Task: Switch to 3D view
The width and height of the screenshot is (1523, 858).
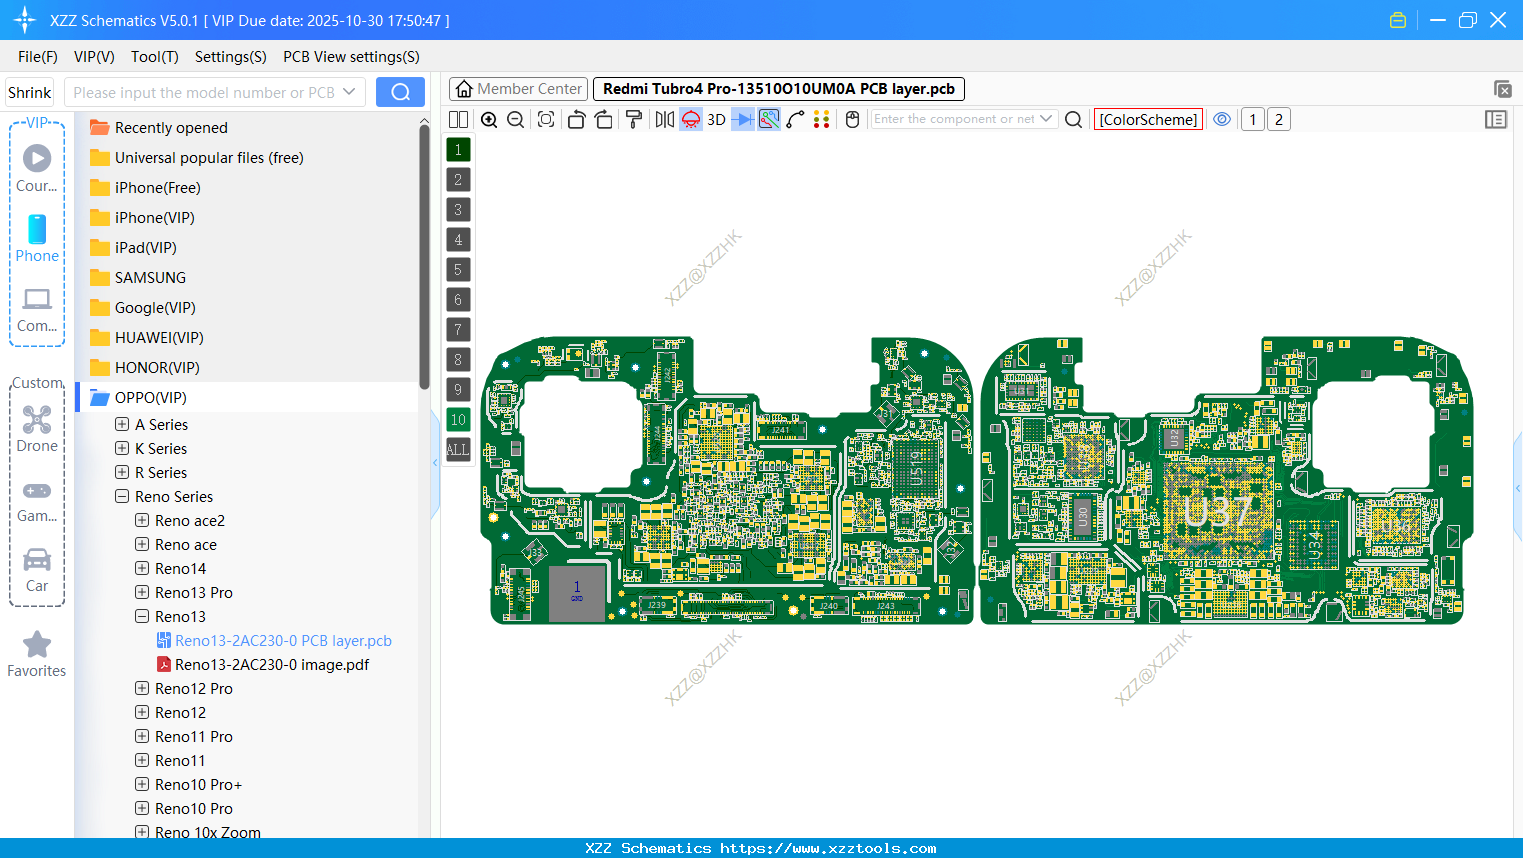Action: point(717,119)
